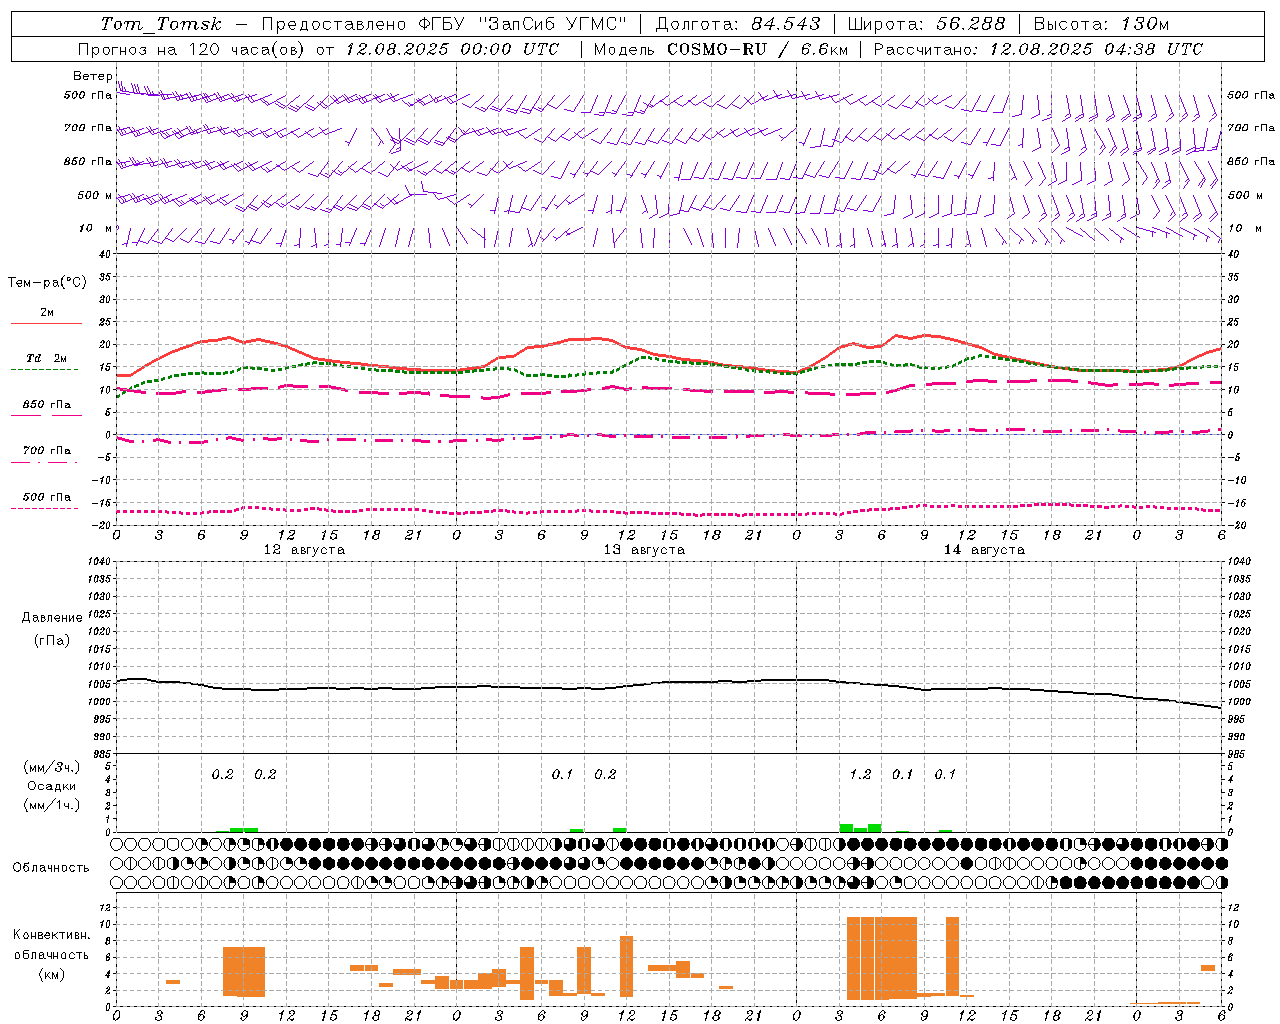This screenshot has width=1280, height=1024.
Task: Click the station name Tom_Tomsk
Action: point(161,24)
